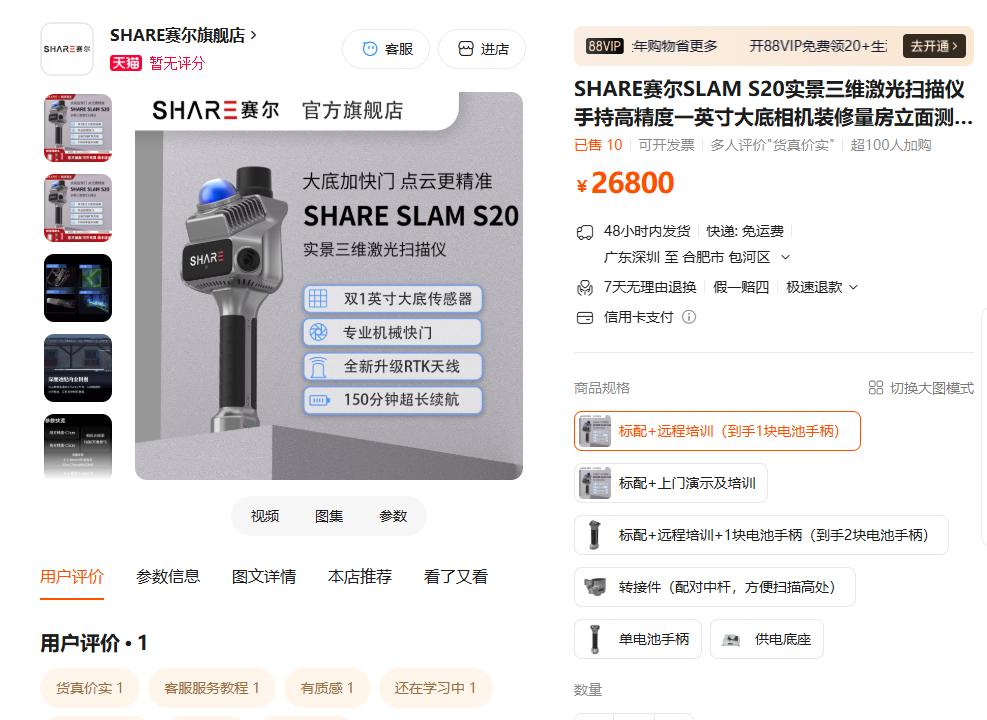Select the third product thumbnail image
The height and width of the screenshot is (720, 987).
coord(78,288)
